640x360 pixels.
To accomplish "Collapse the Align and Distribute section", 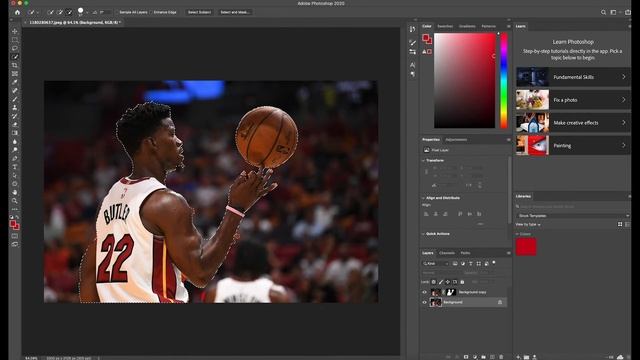I will click(x=423, y=198).
